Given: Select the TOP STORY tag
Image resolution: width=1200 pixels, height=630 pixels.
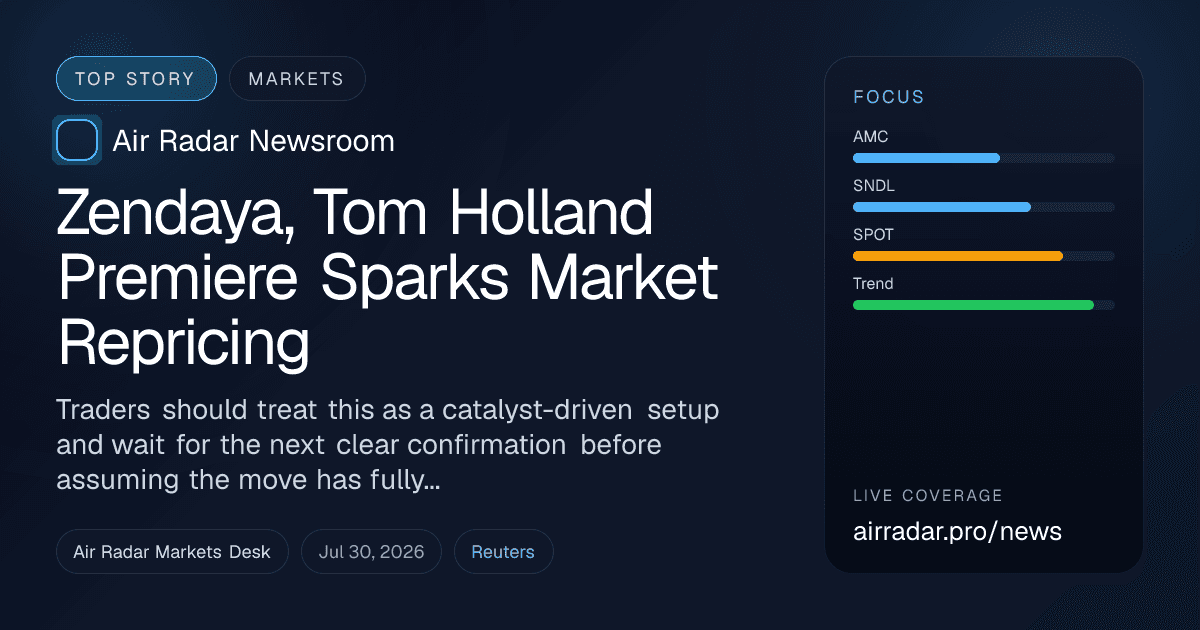Looking at the screenshot, I should (136, 79).
